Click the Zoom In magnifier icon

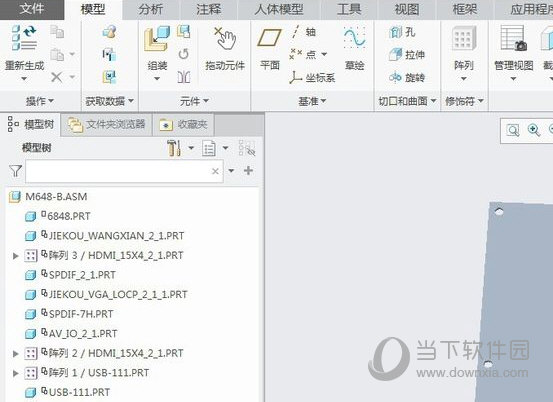point(534,130)
